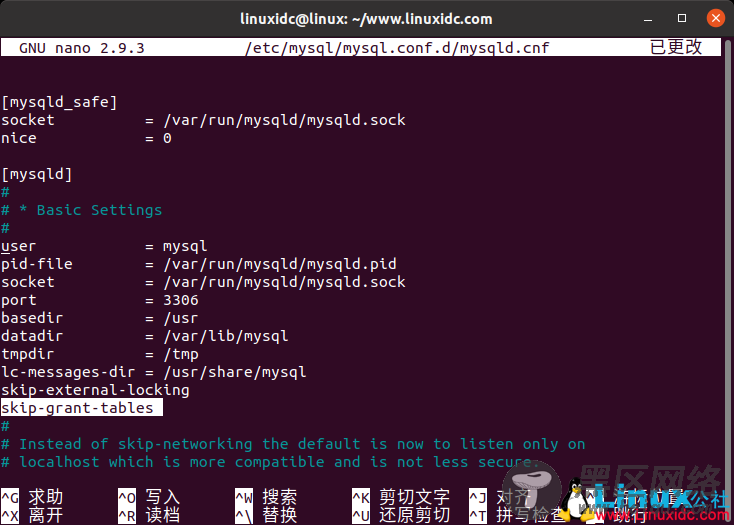The width and height of the screenshot is (734, 525).
Task: Click the datadir value /var/lib/mysql
Action: (226, 336)
